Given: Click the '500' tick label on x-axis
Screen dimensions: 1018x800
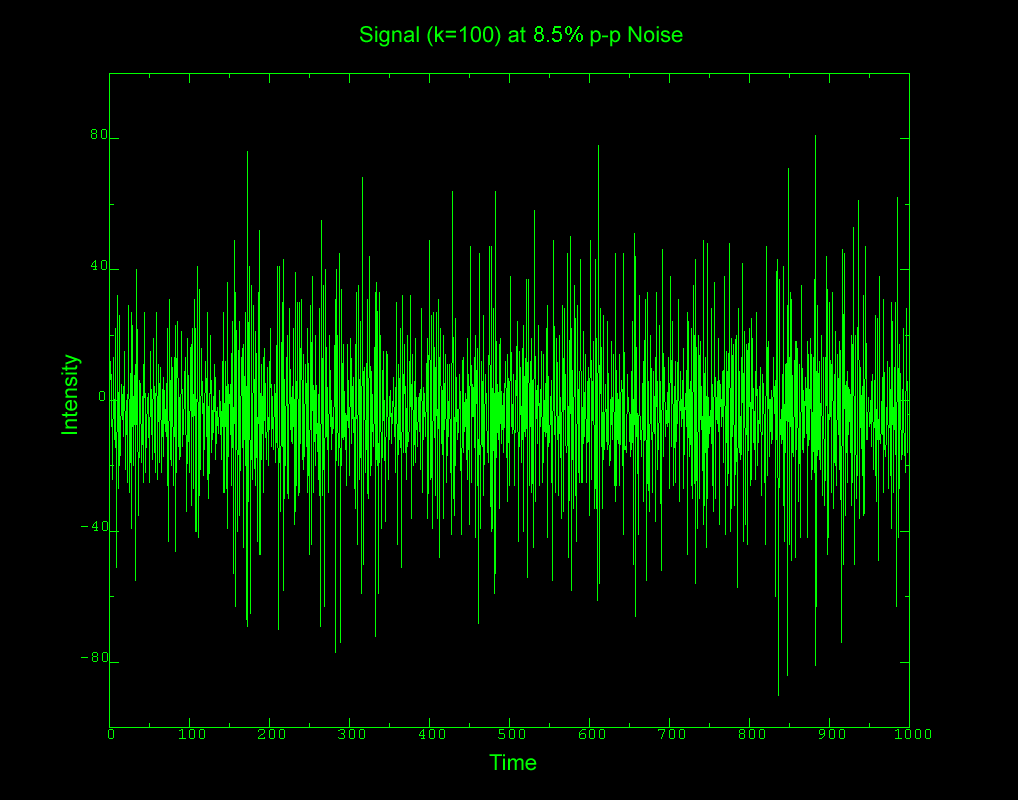Looking at the screenshot, I should 513,732.
